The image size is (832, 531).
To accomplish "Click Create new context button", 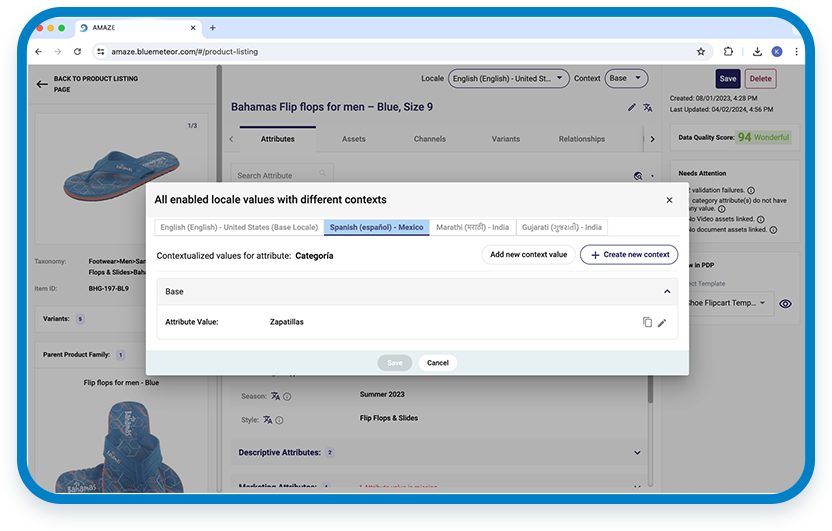I will pos(629,255).
